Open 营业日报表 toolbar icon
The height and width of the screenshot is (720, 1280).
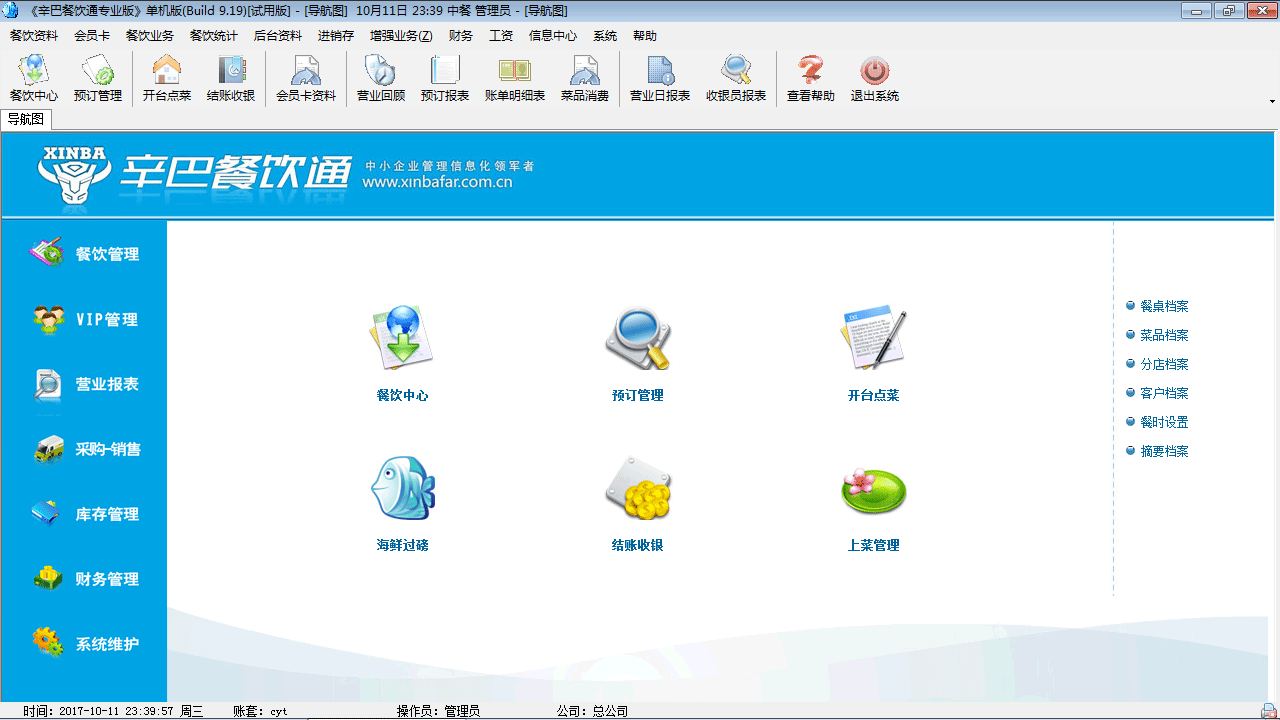pos(660,79)
